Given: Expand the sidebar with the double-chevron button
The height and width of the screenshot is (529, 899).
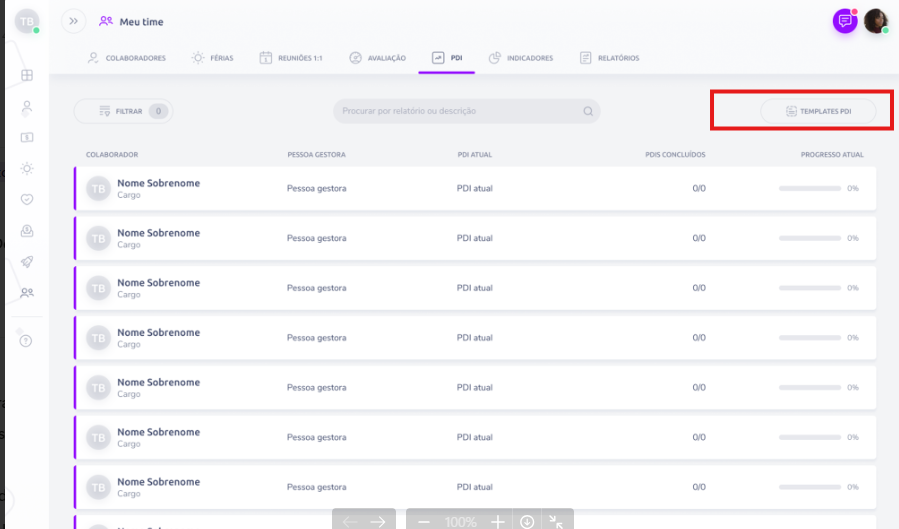Looking at the screenshot, I should pos(73,21).
